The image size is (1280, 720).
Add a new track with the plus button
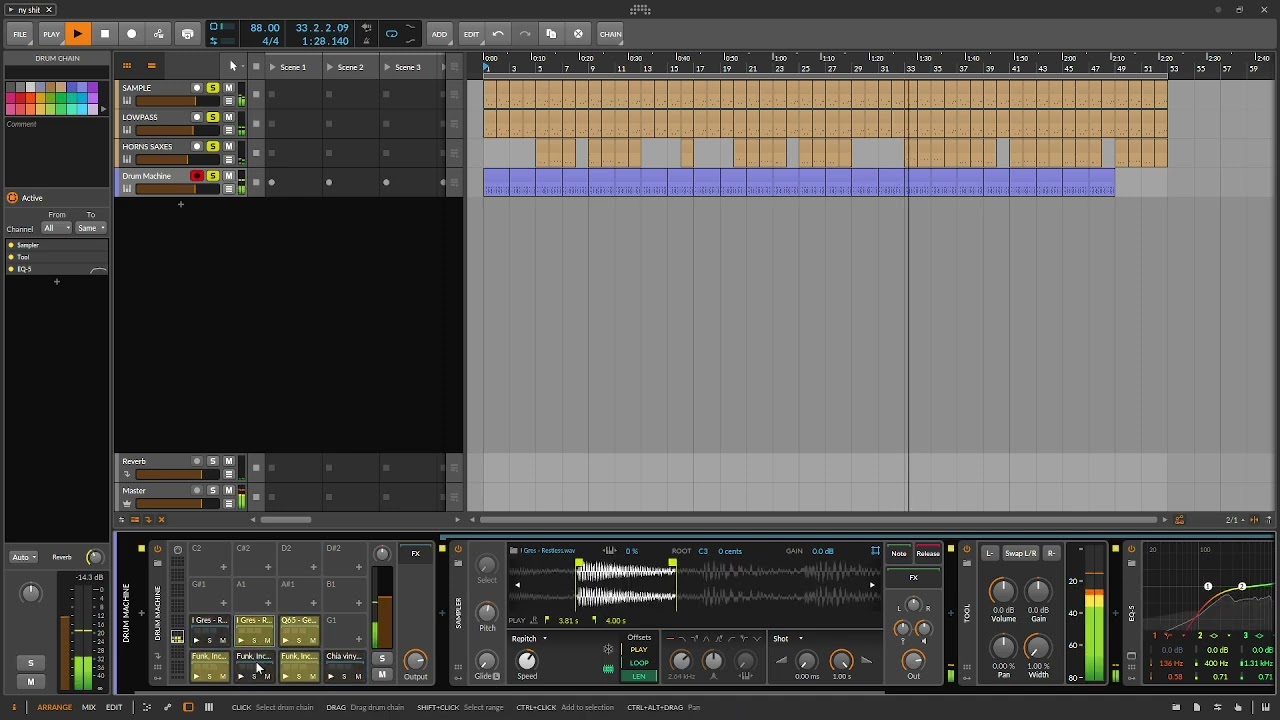point(181,205)
